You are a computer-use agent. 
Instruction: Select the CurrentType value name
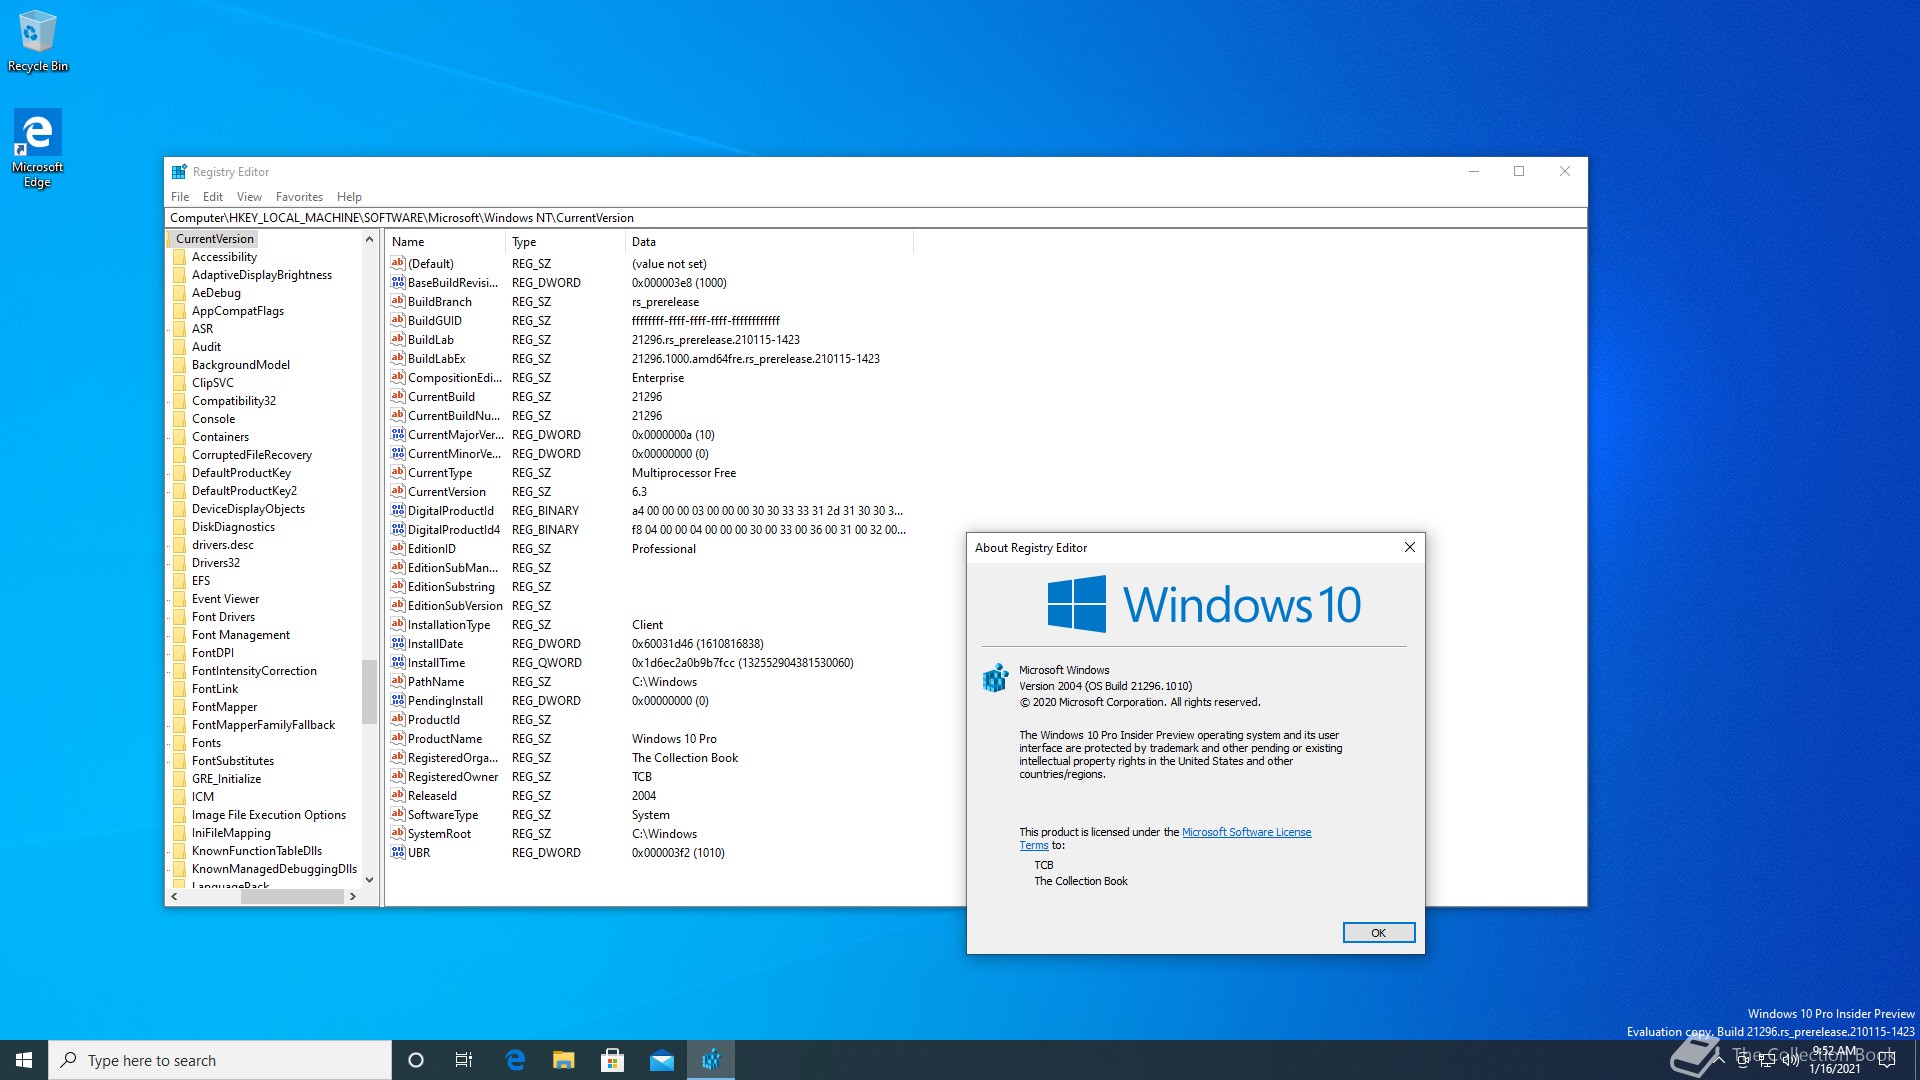tap(440, 473)
